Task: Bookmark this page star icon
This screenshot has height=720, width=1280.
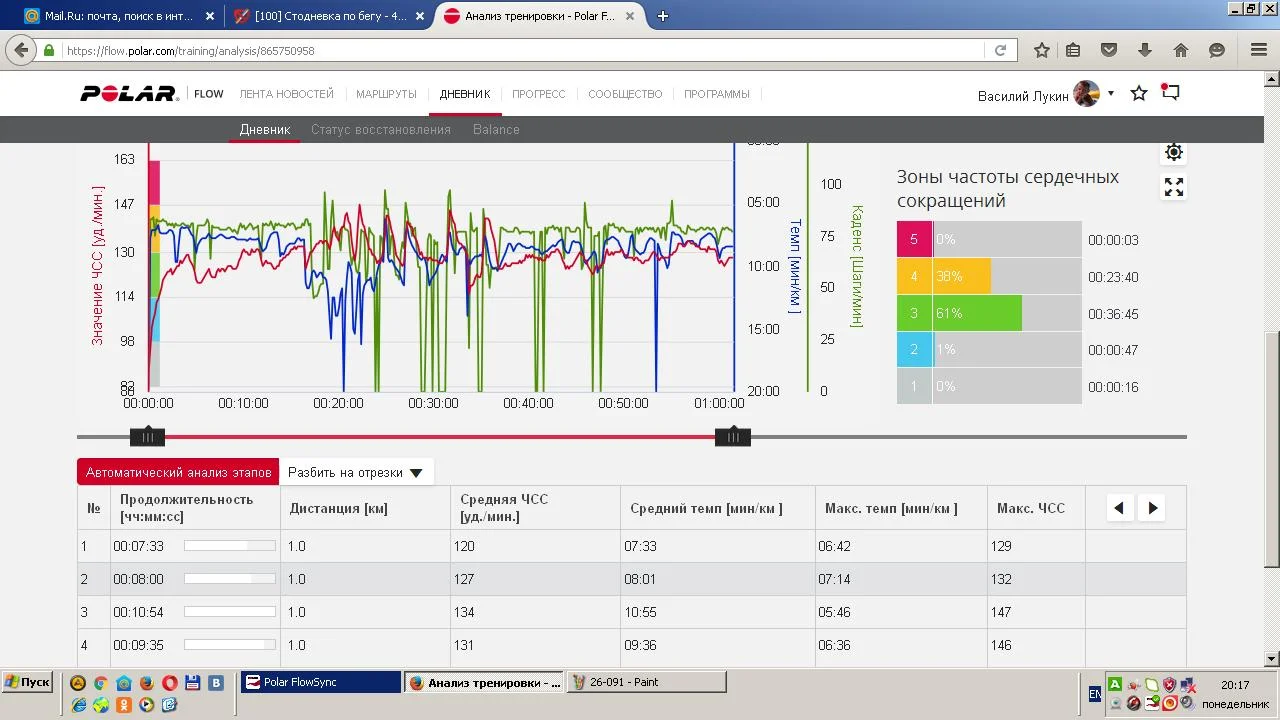Action: coord(1042,50)
